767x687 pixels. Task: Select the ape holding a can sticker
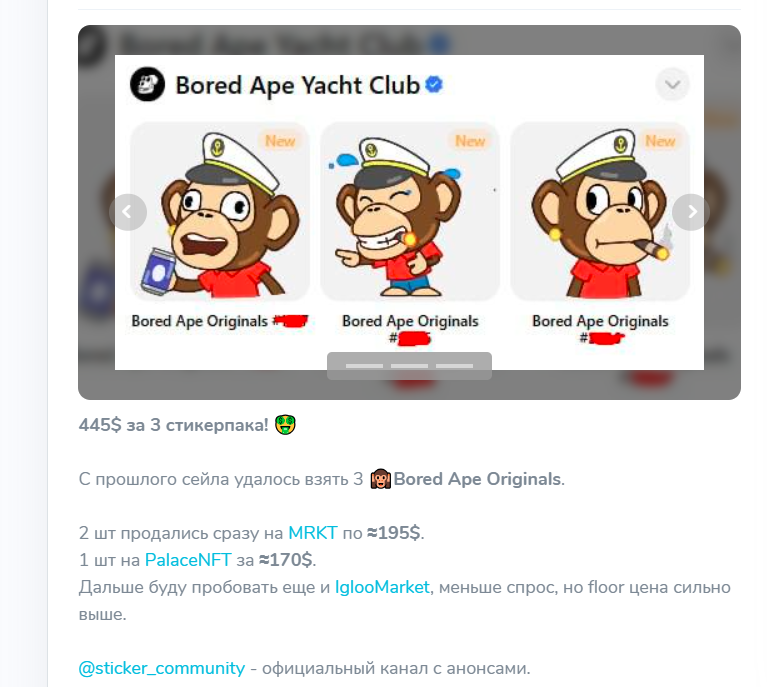tap(220, 211)
